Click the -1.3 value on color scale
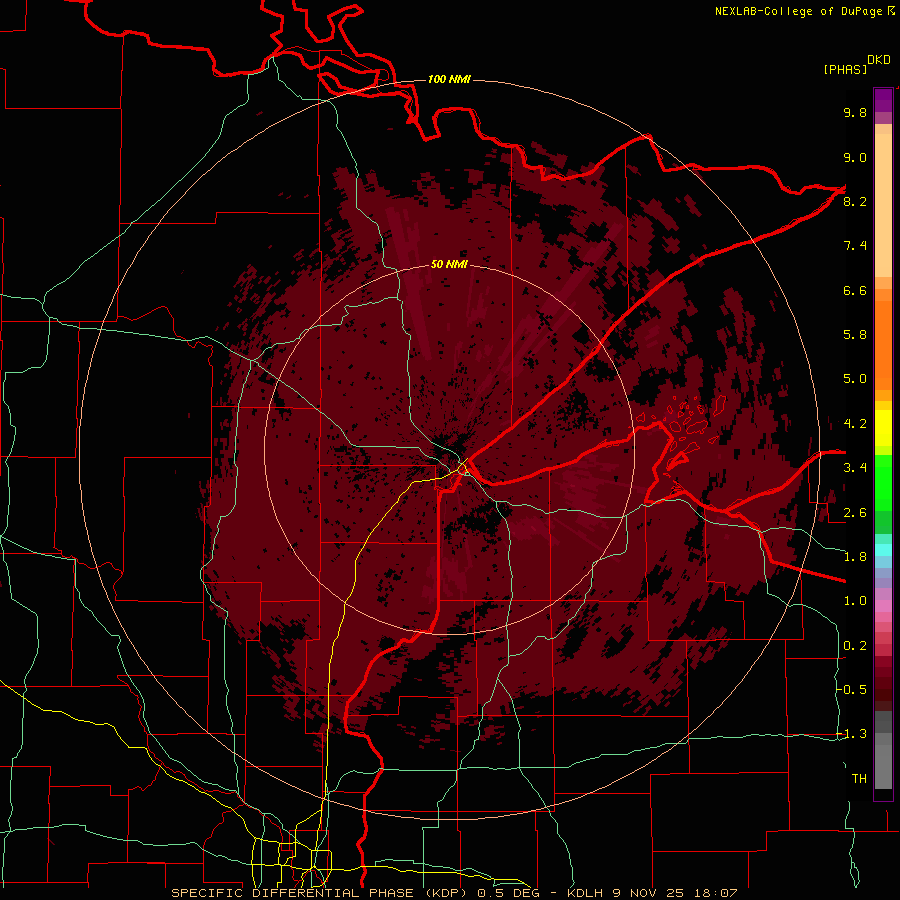900x900 pixels. click(x=852, y=734)
